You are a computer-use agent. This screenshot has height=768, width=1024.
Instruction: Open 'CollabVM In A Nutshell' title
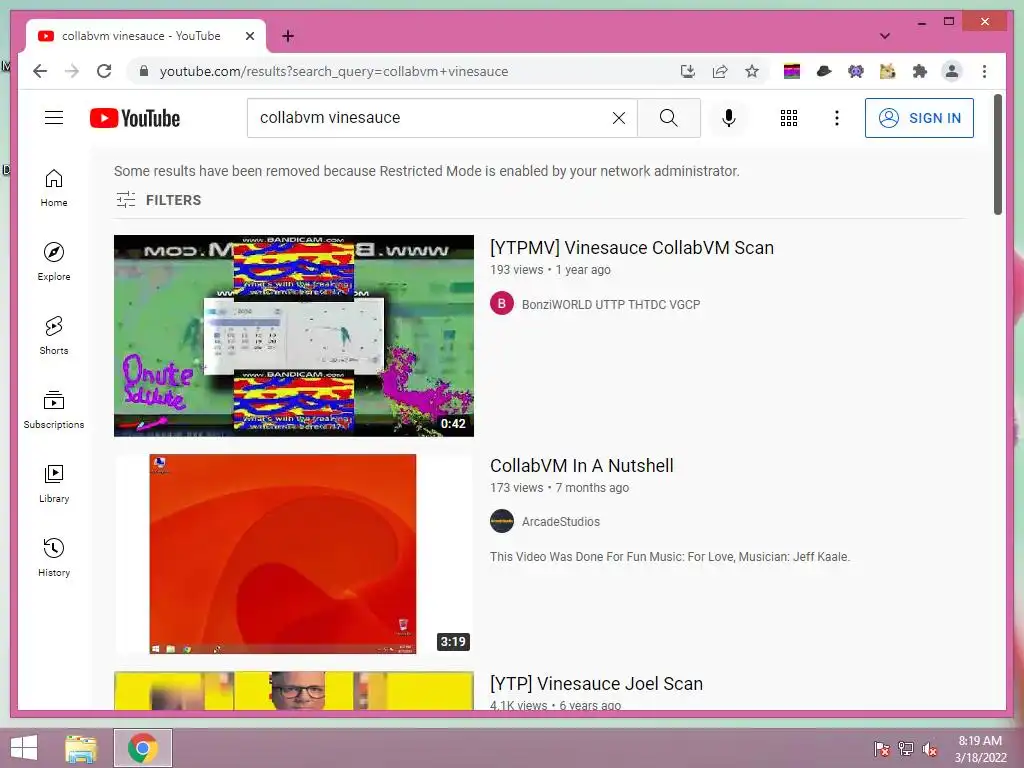(x=581, y=466)
